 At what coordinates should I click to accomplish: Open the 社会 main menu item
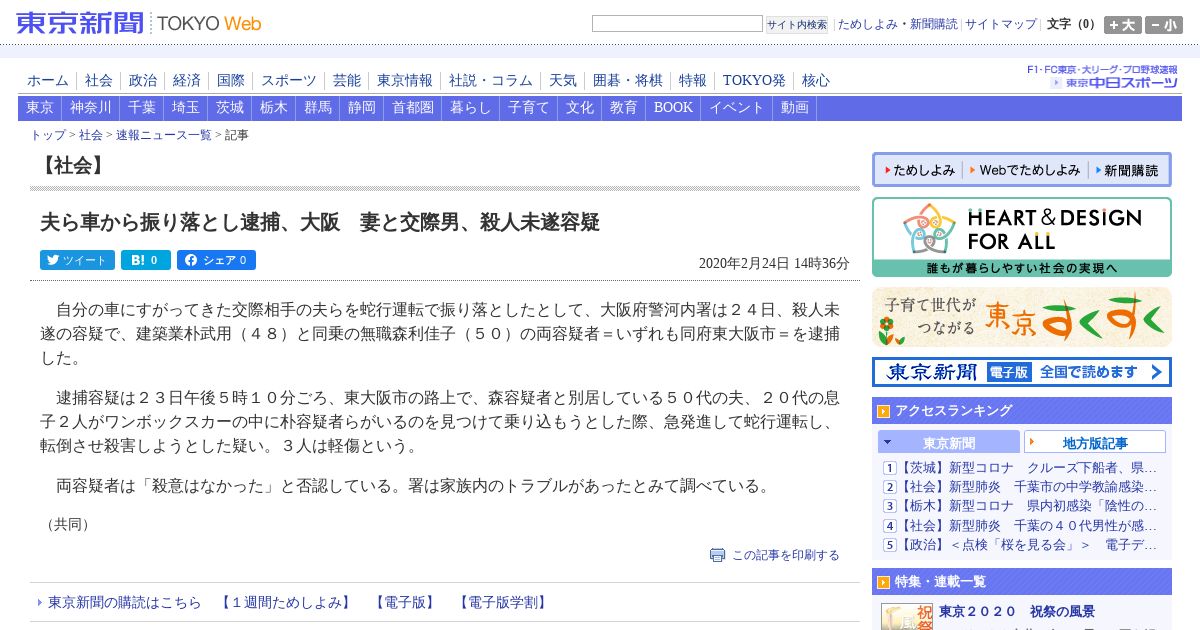[x=99, y=81]
